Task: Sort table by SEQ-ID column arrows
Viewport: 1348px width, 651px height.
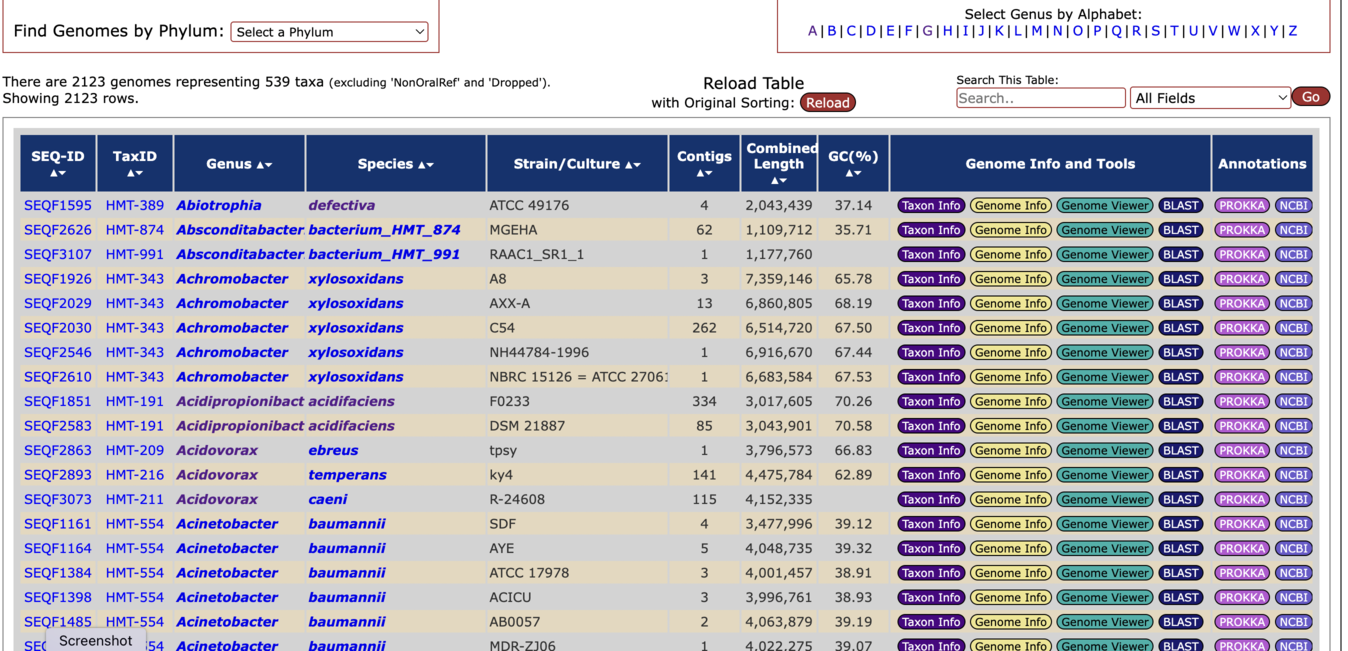Action: pyautogui.click(x=58, y=174)
